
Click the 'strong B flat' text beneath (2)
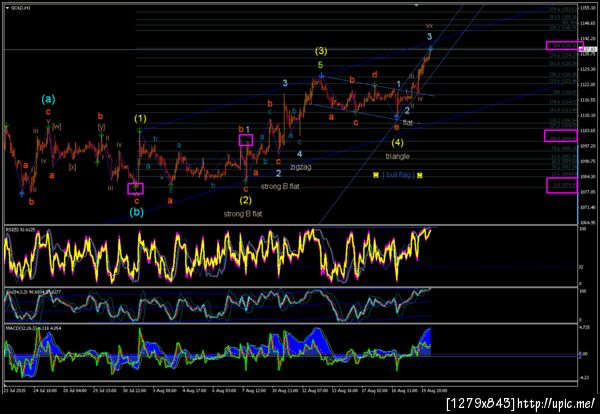[243, 214]
